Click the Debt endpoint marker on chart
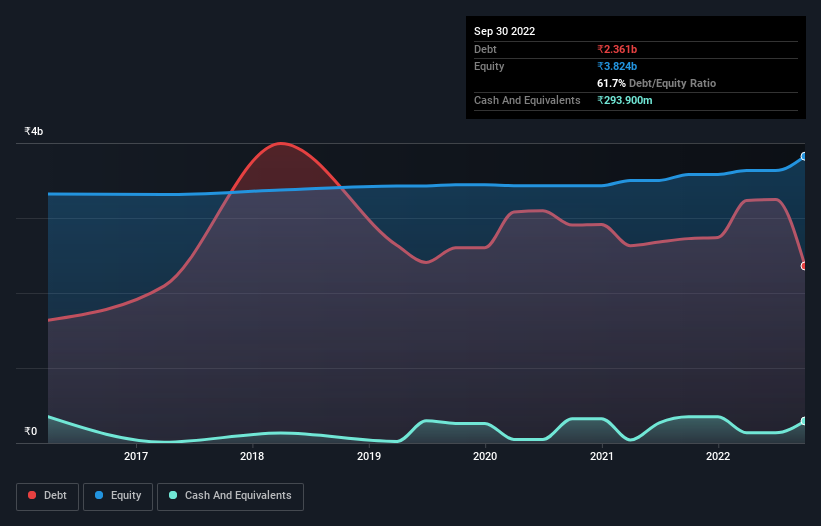This screenshot has height=526, width=821. [x=804, y=266]
